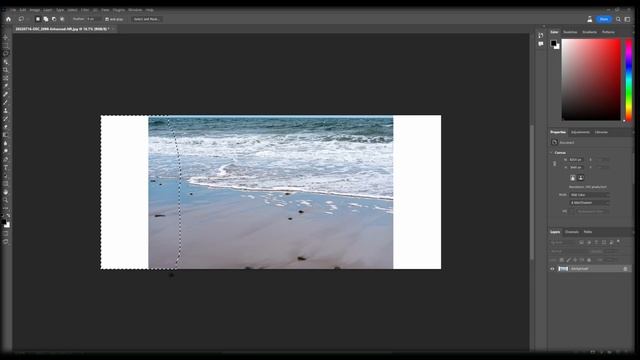Click the rainbow hue slider

point(629,80)
